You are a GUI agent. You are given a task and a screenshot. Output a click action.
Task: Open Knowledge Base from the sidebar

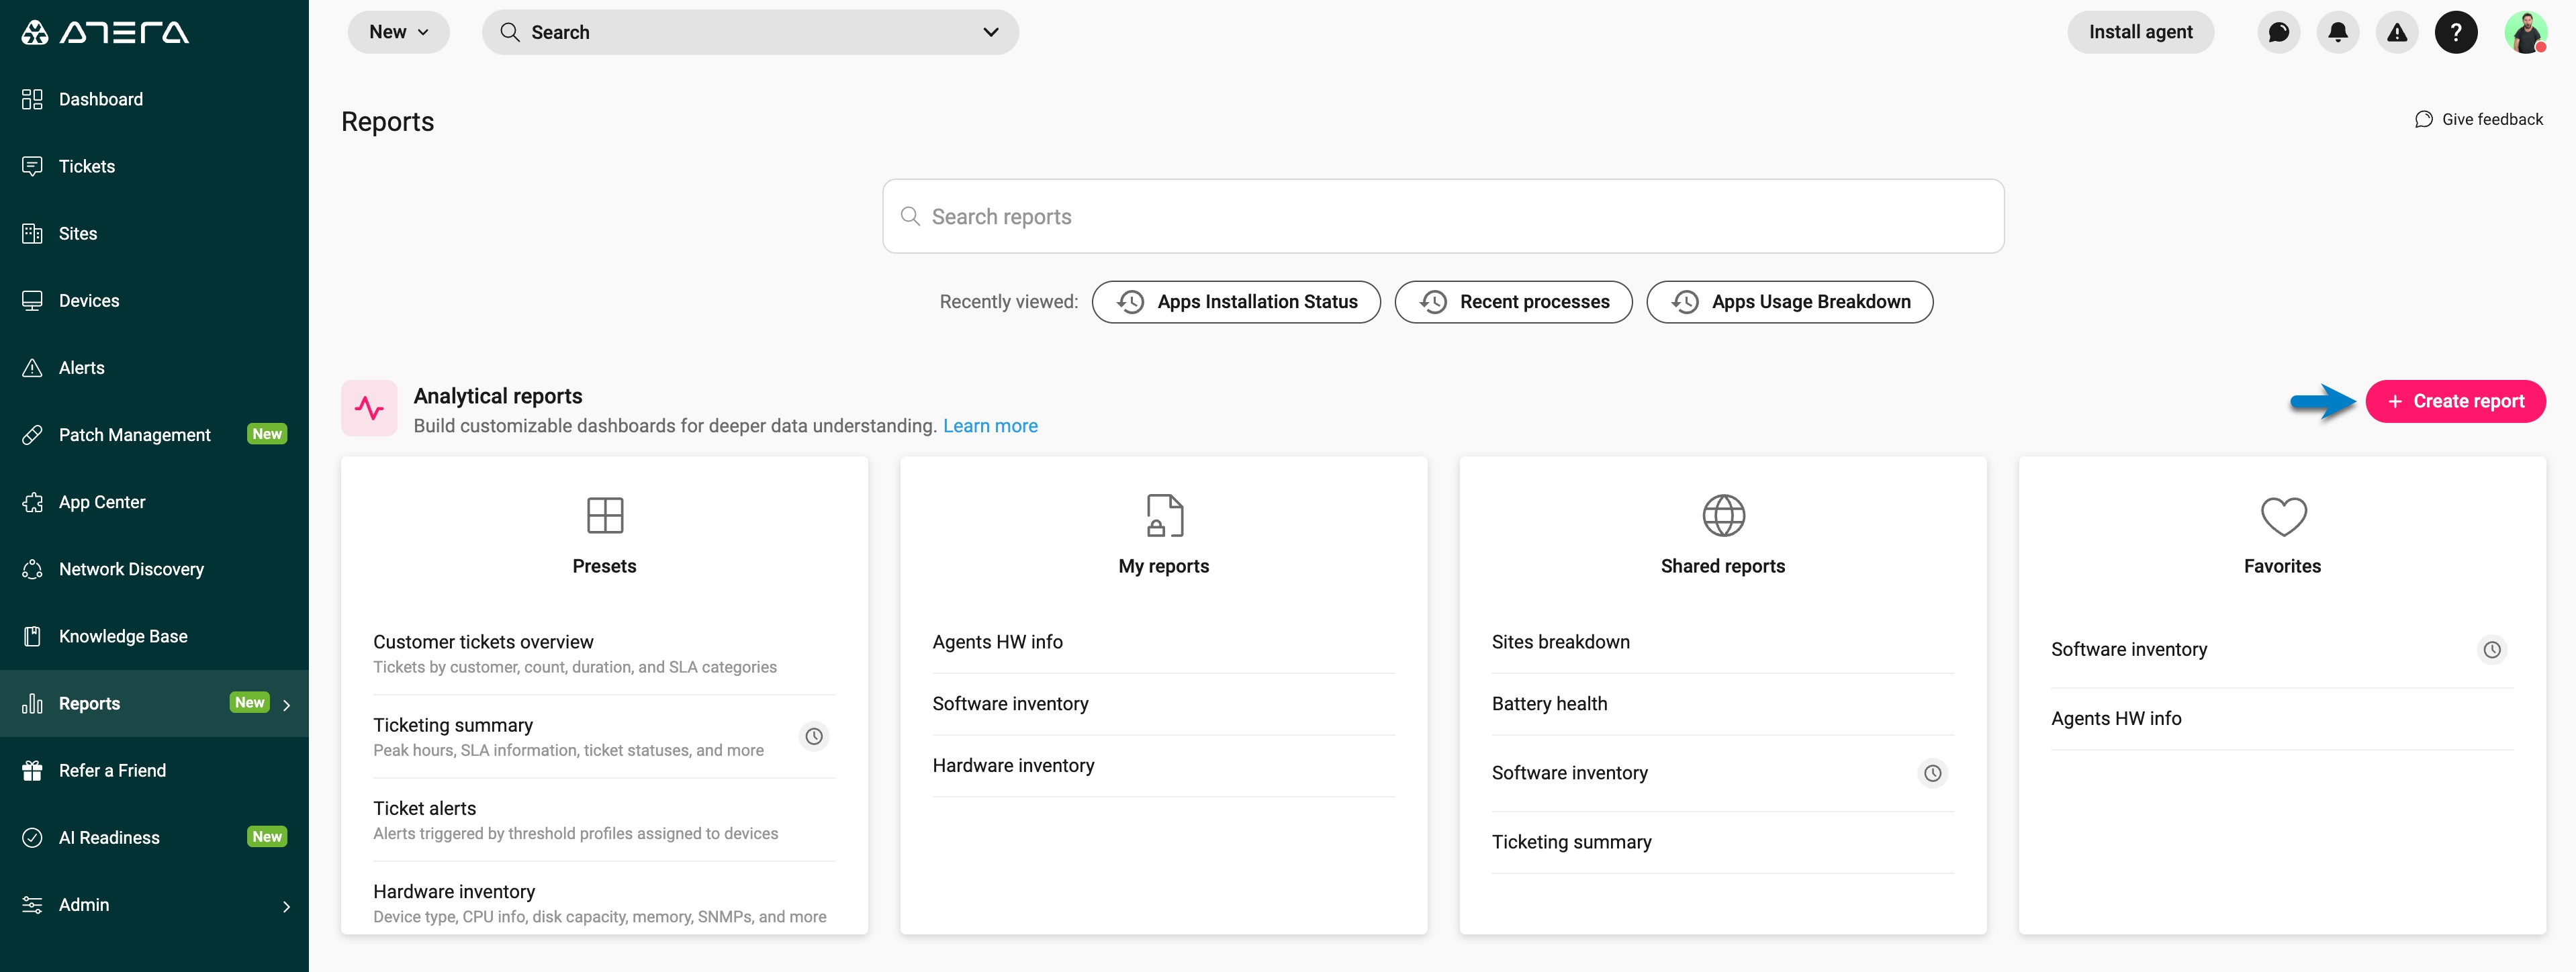pyautogui.click(x=154, y=636)
